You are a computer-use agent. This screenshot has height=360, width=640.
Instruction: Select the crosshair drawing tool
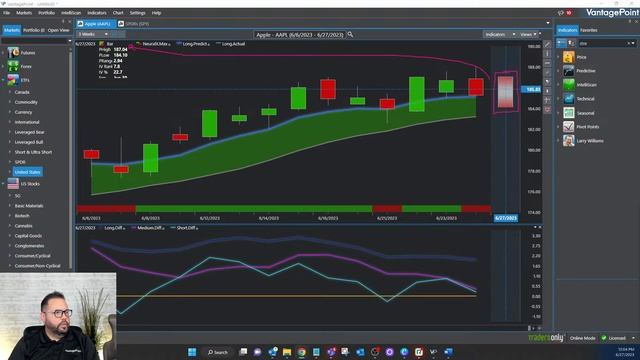pyautogui.click(x=547, y=100)
